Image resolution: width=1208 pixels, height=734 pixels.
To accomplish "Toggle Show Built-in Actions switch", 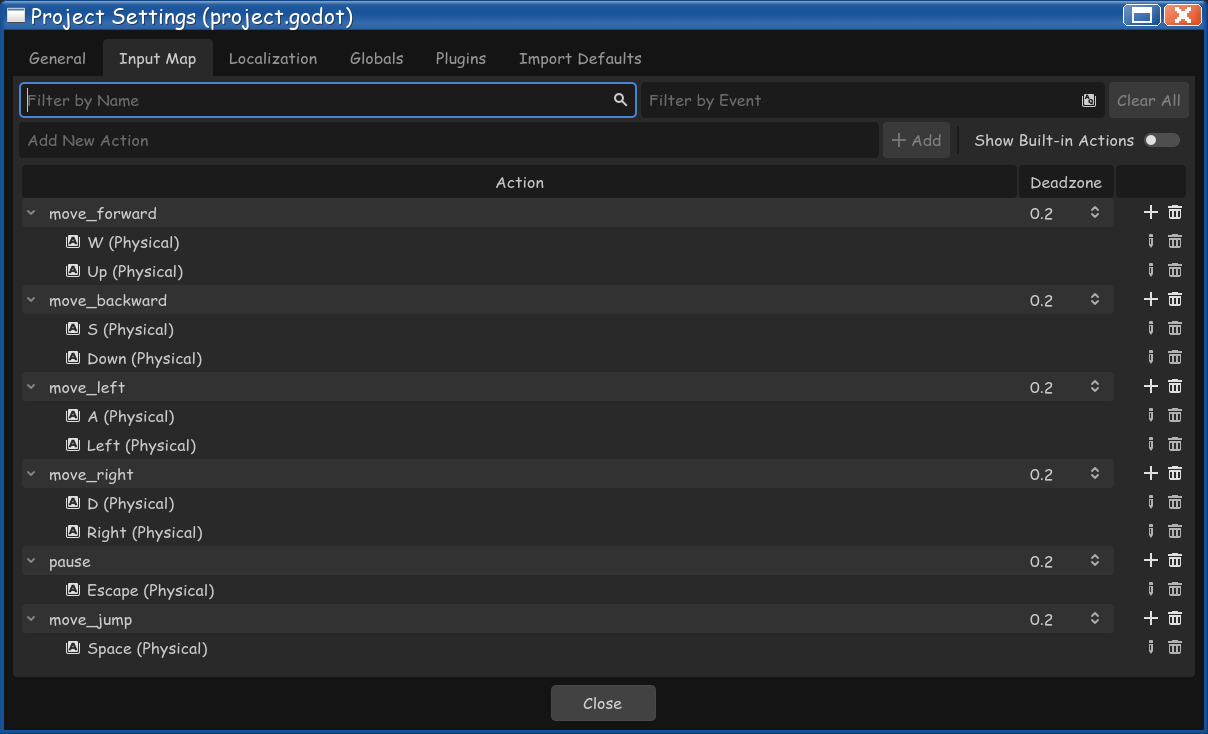I will click(x=1161, y=140).
